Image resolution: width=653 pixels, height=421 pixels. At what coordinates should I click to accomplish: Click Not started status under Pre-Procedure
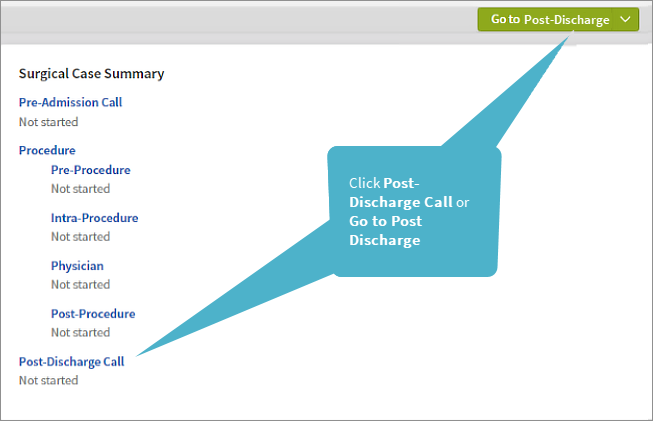point(80,189)
